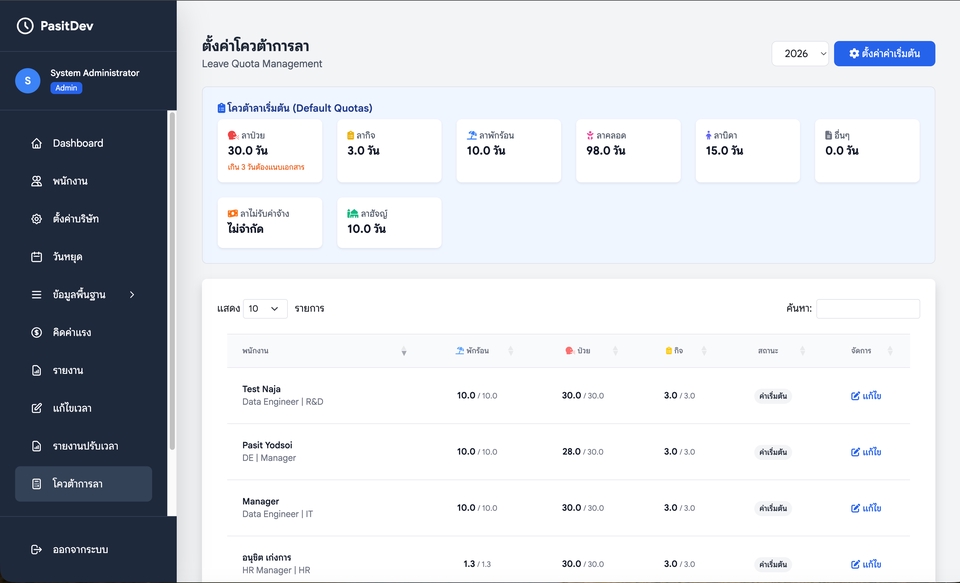
Task: Sort by the จัดการ column header
Action: click(x=866, y=351)
